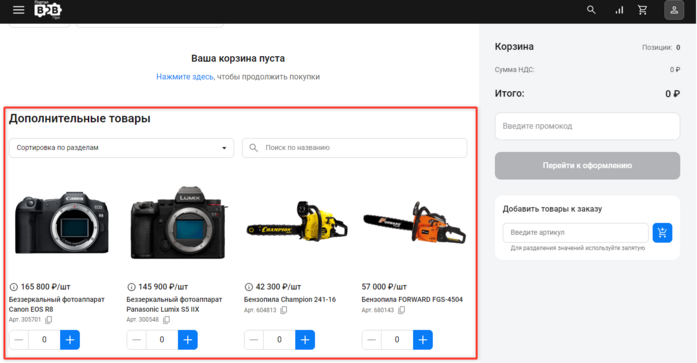The width and height of the screenshot is (697, 363).
Task: Click quantity field of Canon EOS R8
Action: pyautogui.click(x=44, y=340)
